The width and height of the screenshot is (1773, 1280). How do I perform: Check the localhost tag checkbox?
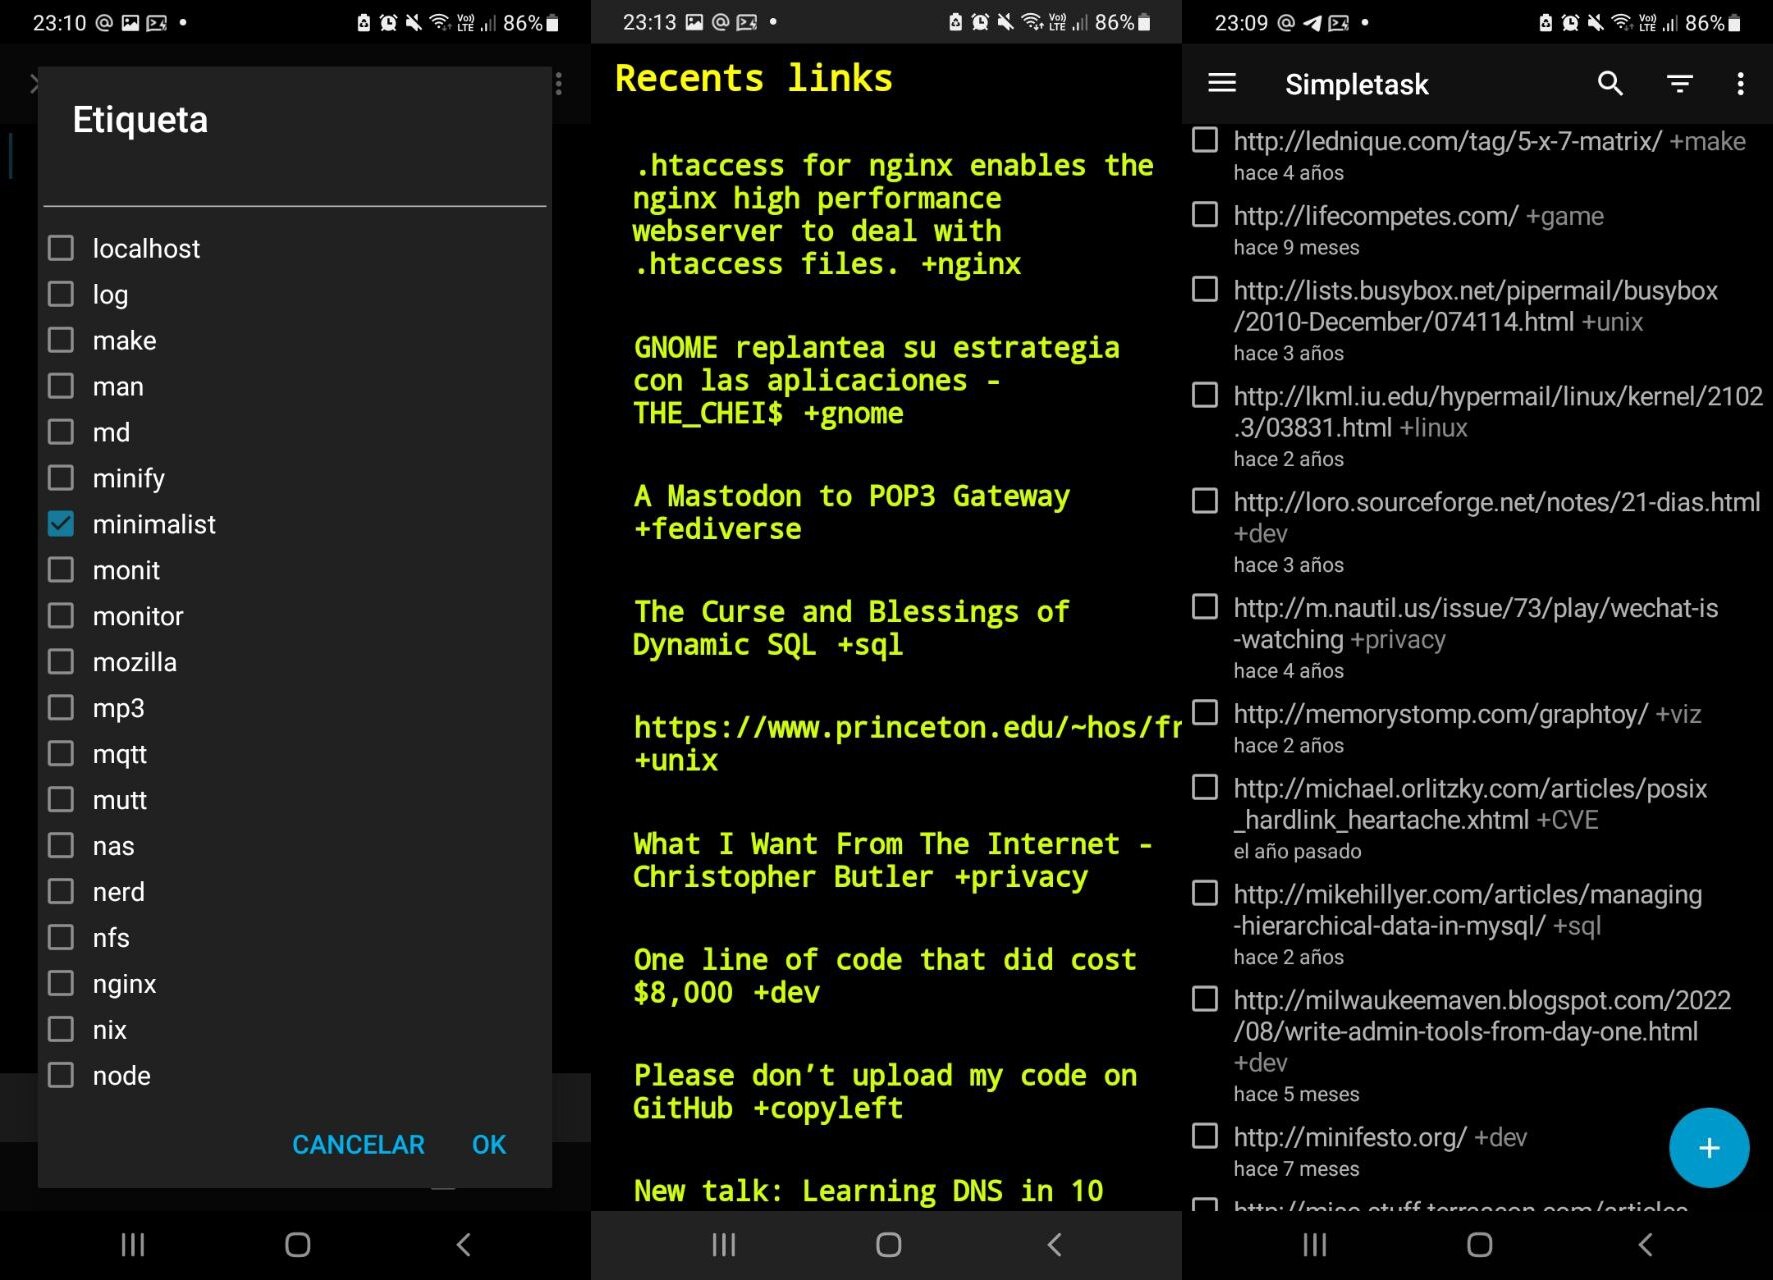coord(61,248)
